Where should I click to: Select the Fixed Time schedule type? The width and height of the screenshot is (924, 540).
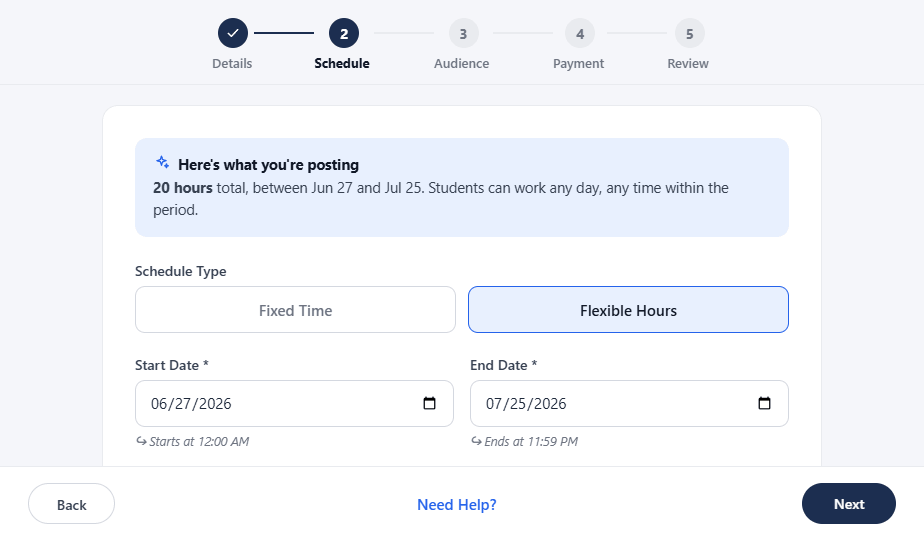295,309
